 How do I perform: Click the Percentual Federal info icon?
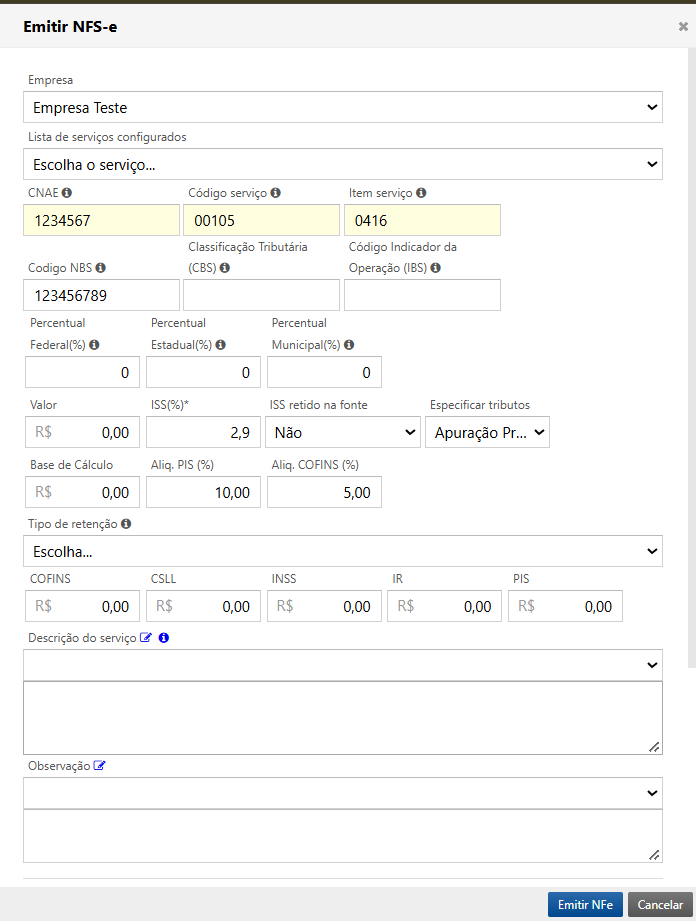[x=94, y=345]
